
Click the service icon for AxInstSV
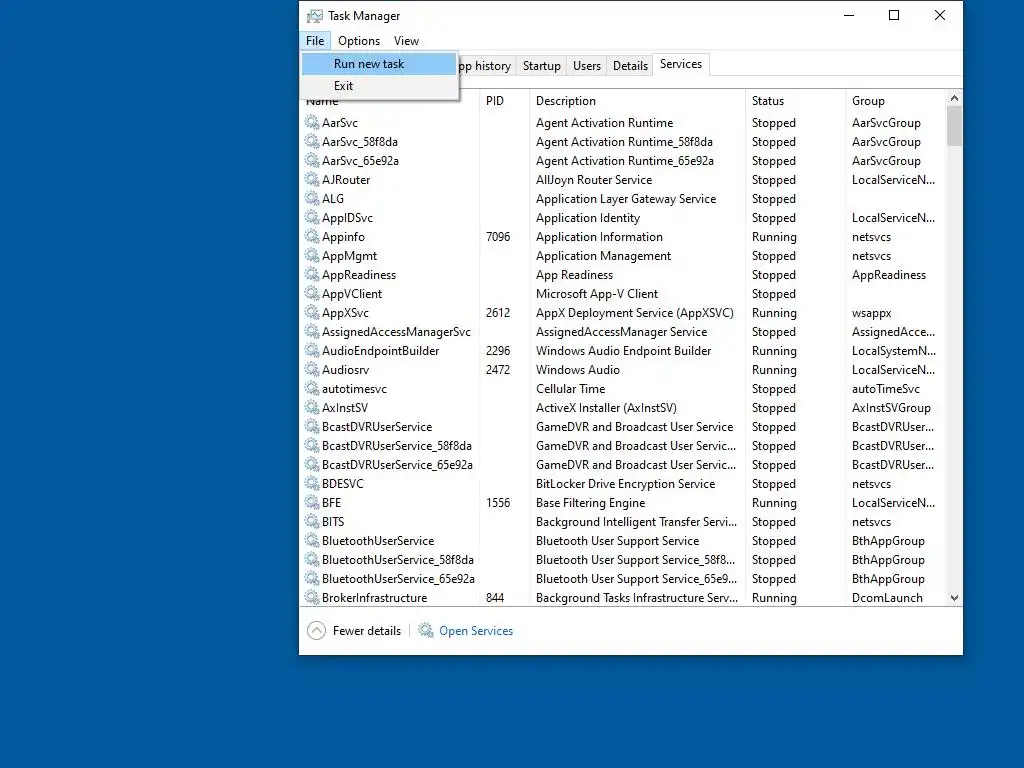point(312,407)
